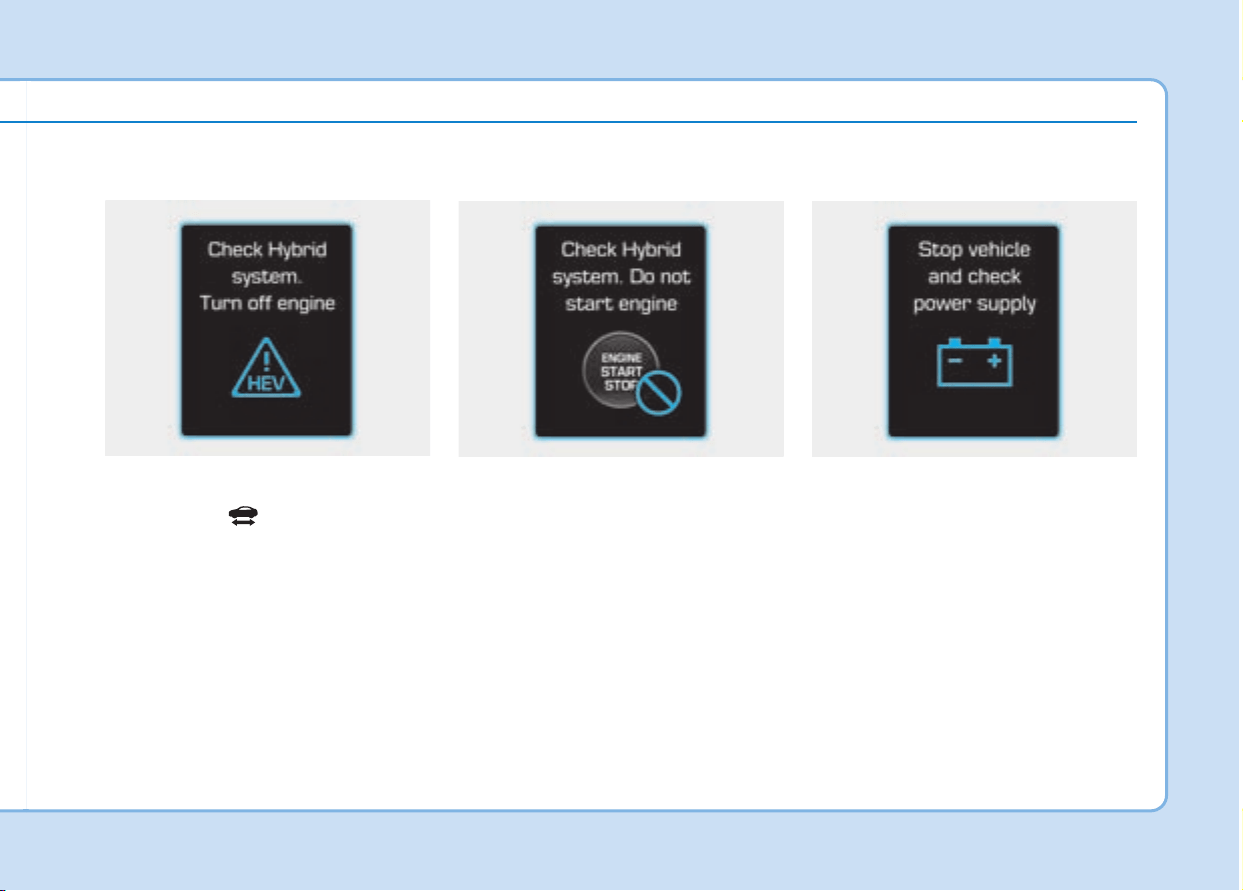This screenshot has height=891, width=1243.
Task: Click the 'system. Do not' text line
Action: [x=621, y=277]
